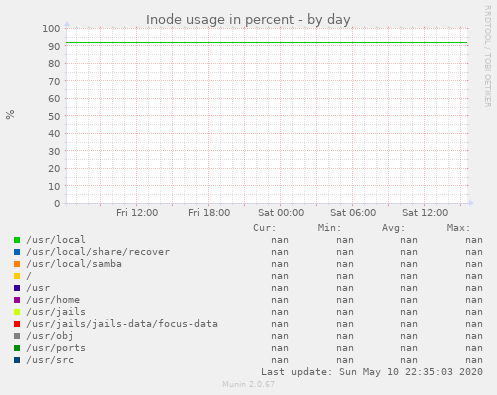Screen dimensions: 497x395
Task: Click the 50 value on the y-axis
Action: point(54,116)
